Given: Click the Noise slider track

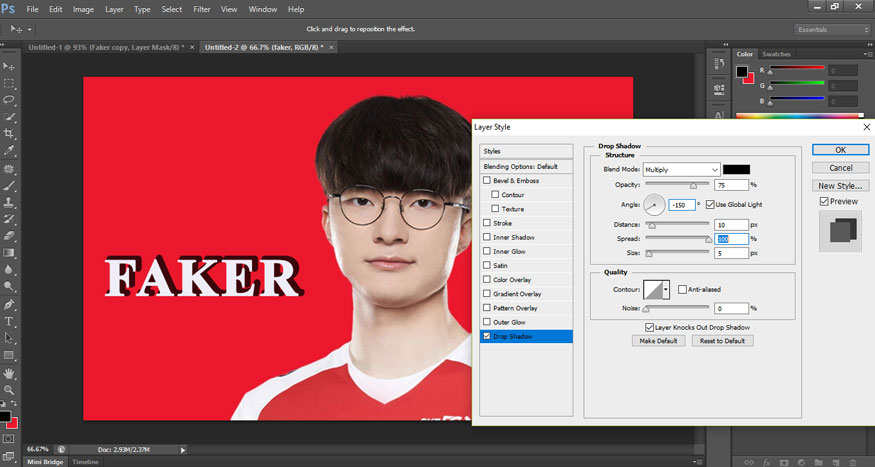Looking at the screenshot, I should (677, 307).
